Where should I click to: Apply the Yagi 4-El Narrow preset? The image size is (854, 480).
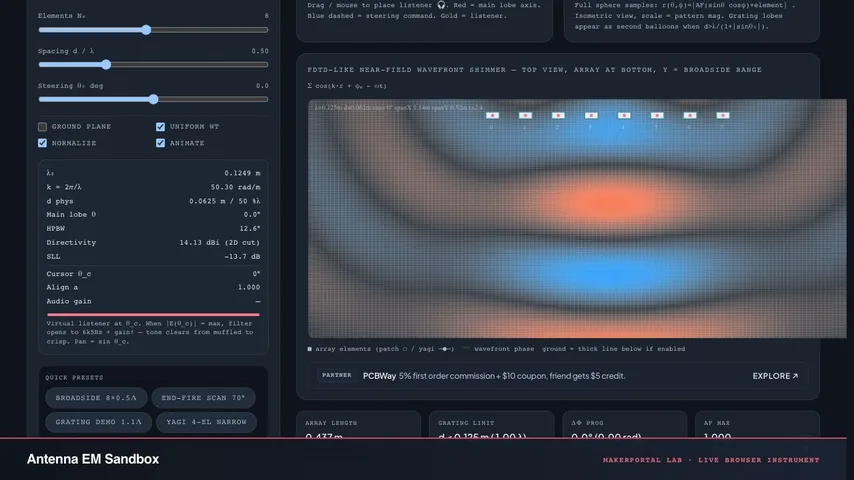[206, 422]
